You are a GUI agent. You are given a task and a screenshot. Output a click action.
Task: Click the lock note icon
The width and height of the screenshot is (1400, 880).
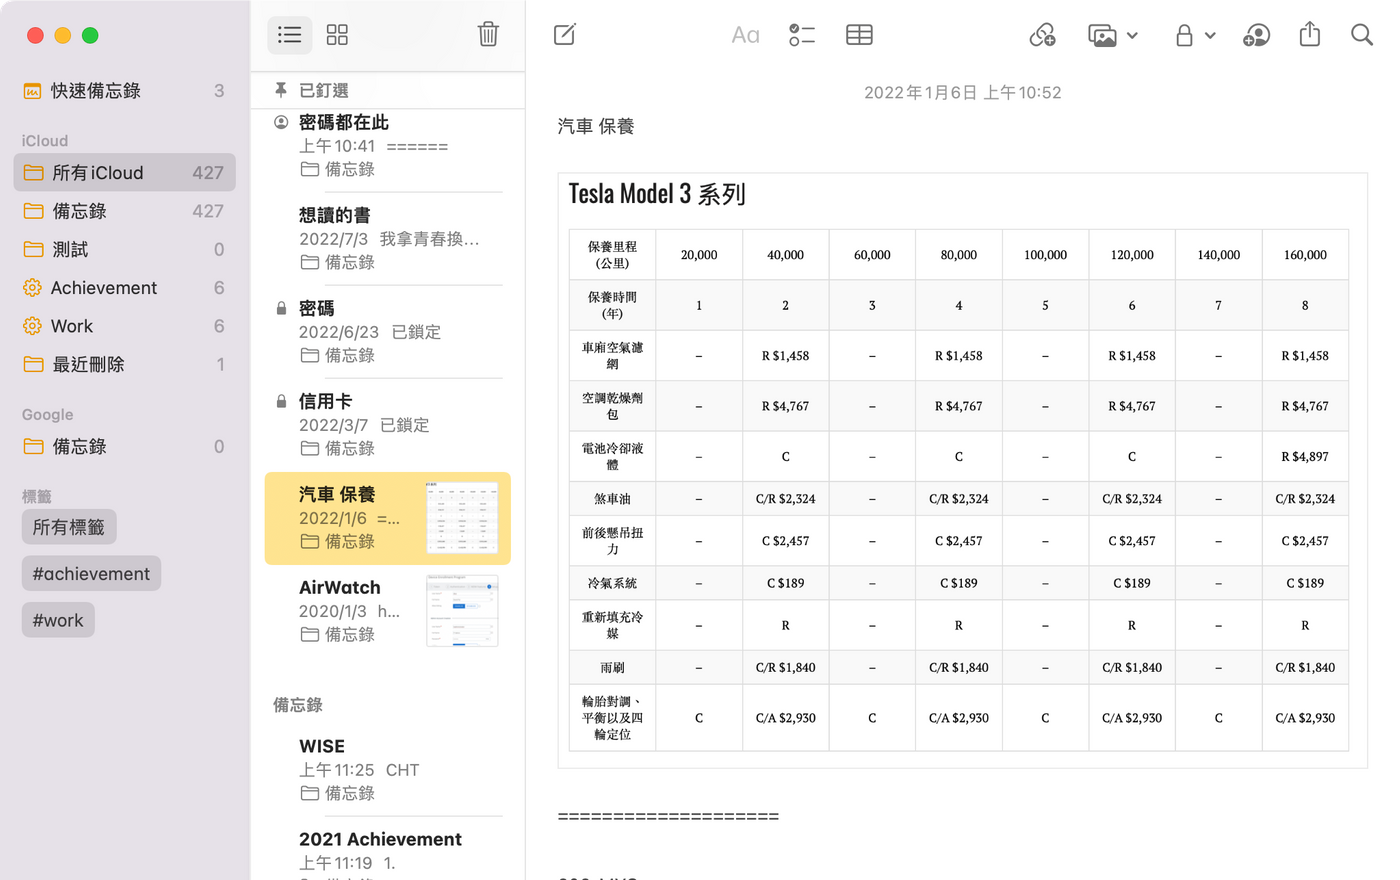[1184, 35]
